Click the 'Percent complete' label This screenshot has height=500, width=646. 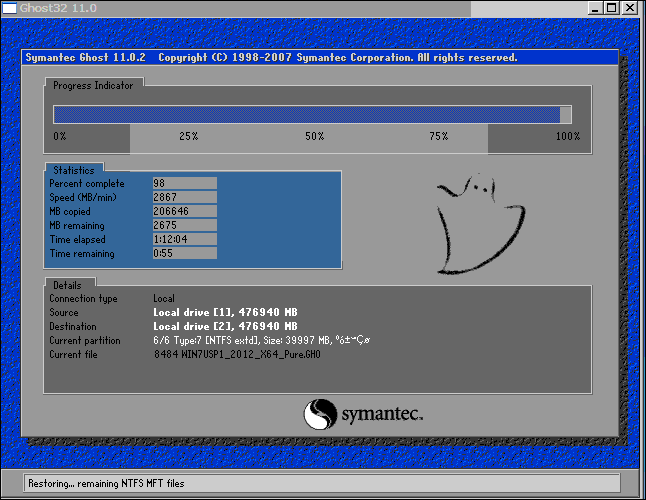(x=87, y=184)
